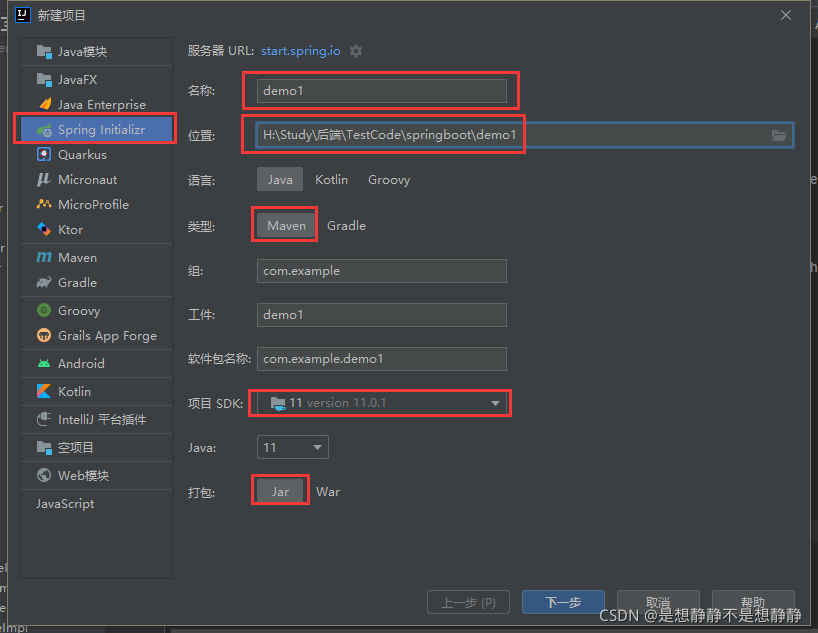Click the Maven m icon in the sidebar

[44, 257]
